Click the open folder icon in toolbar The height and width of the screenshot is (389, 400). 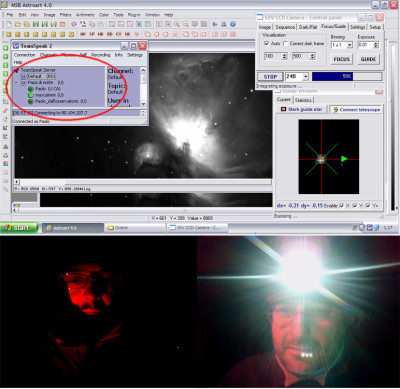17,24
